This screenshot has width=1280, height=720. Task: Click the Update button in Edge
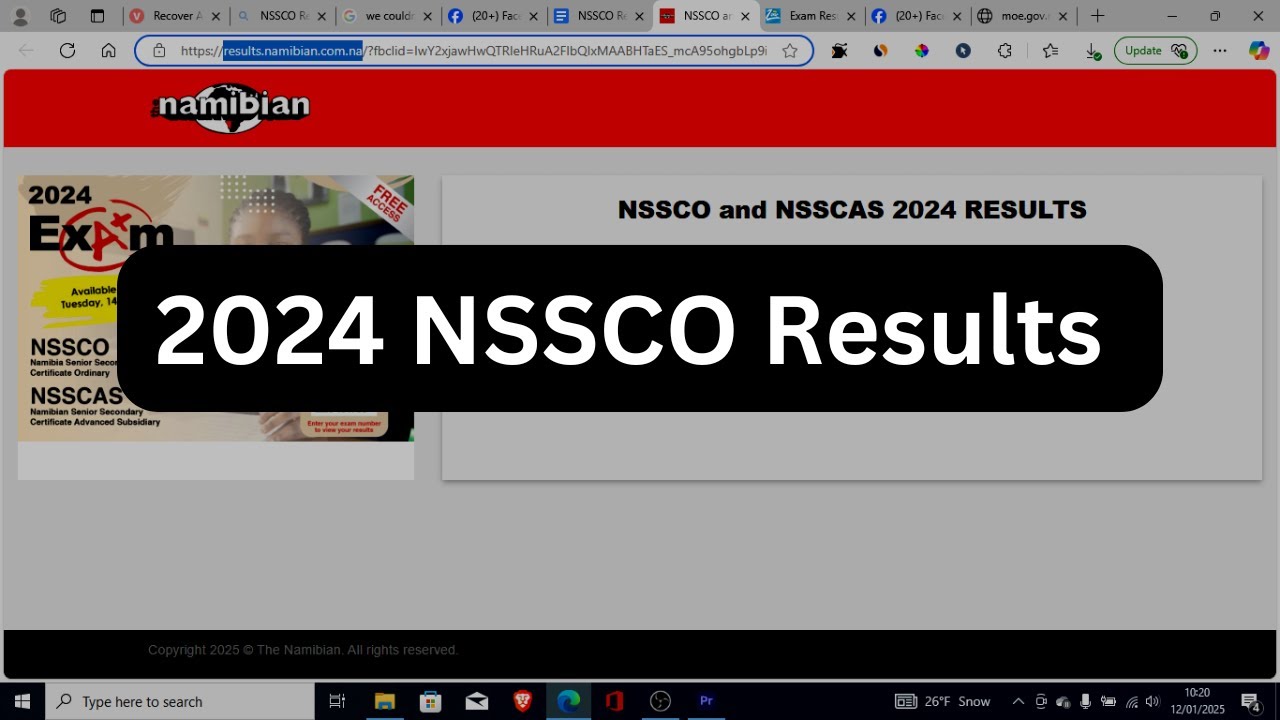(1155, 50)
